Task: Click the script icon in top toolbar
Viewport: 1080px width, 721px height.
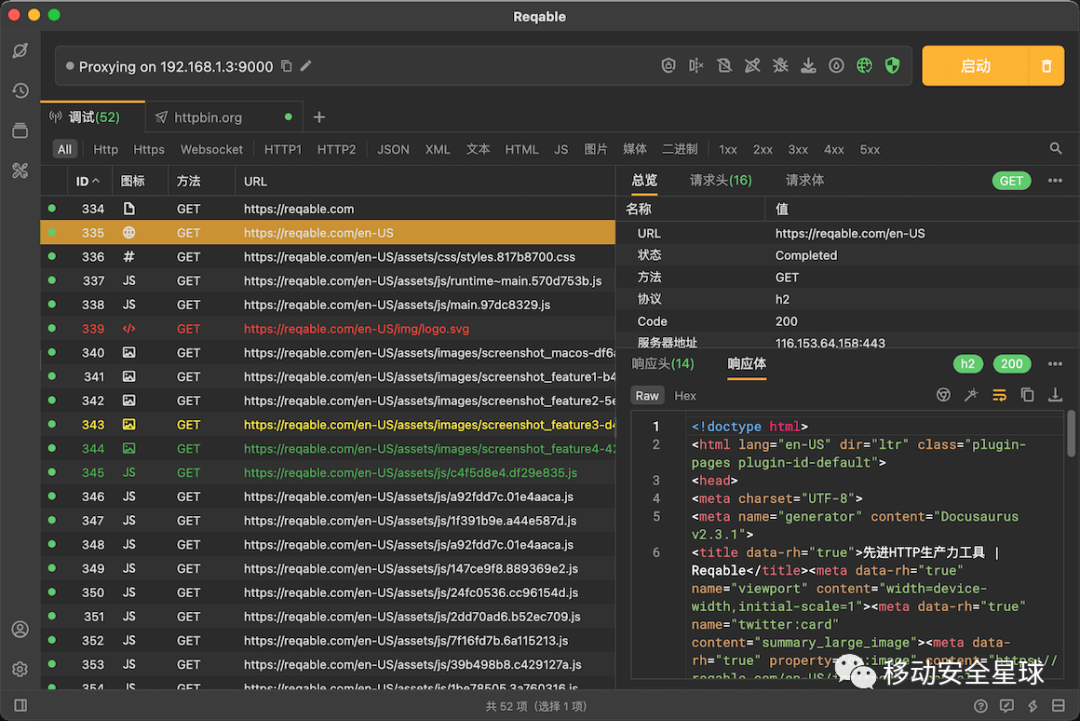Action: point(752,65)
